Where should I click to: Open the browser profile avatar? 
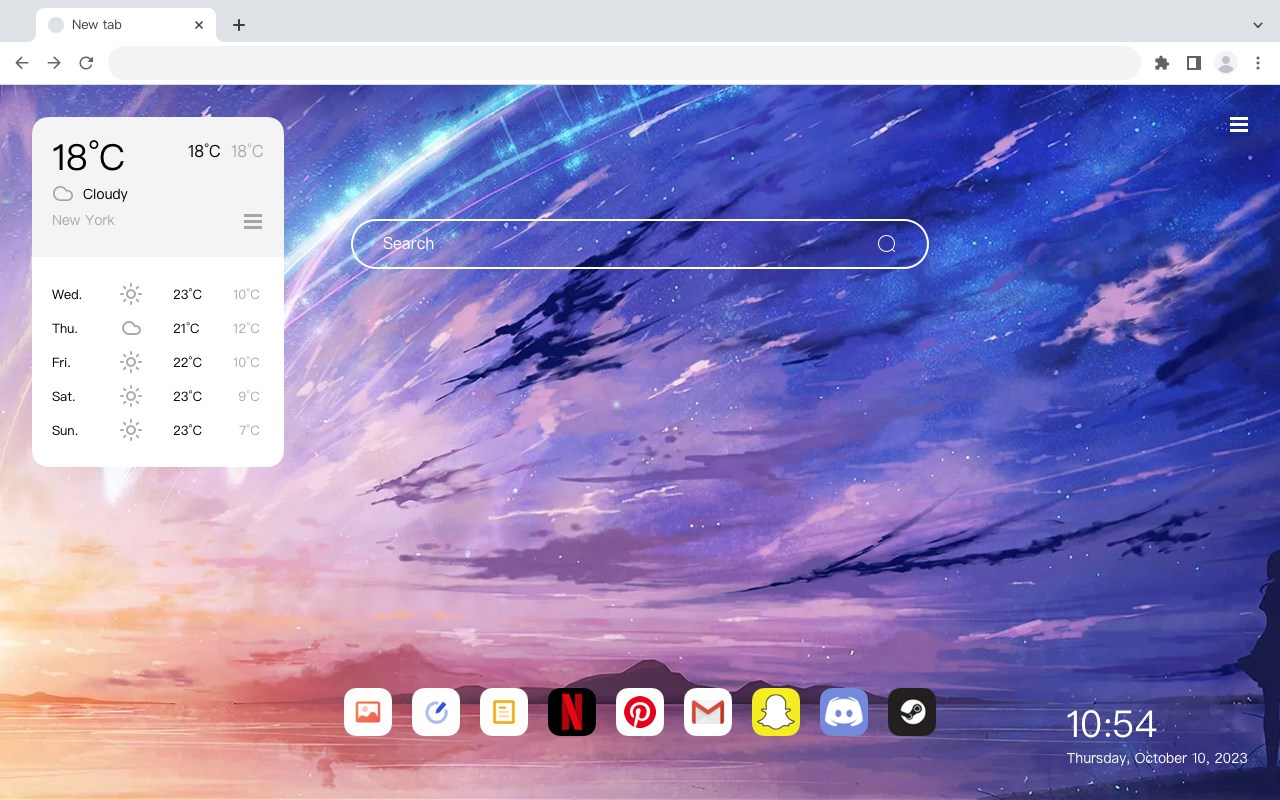click(1226, 63)
